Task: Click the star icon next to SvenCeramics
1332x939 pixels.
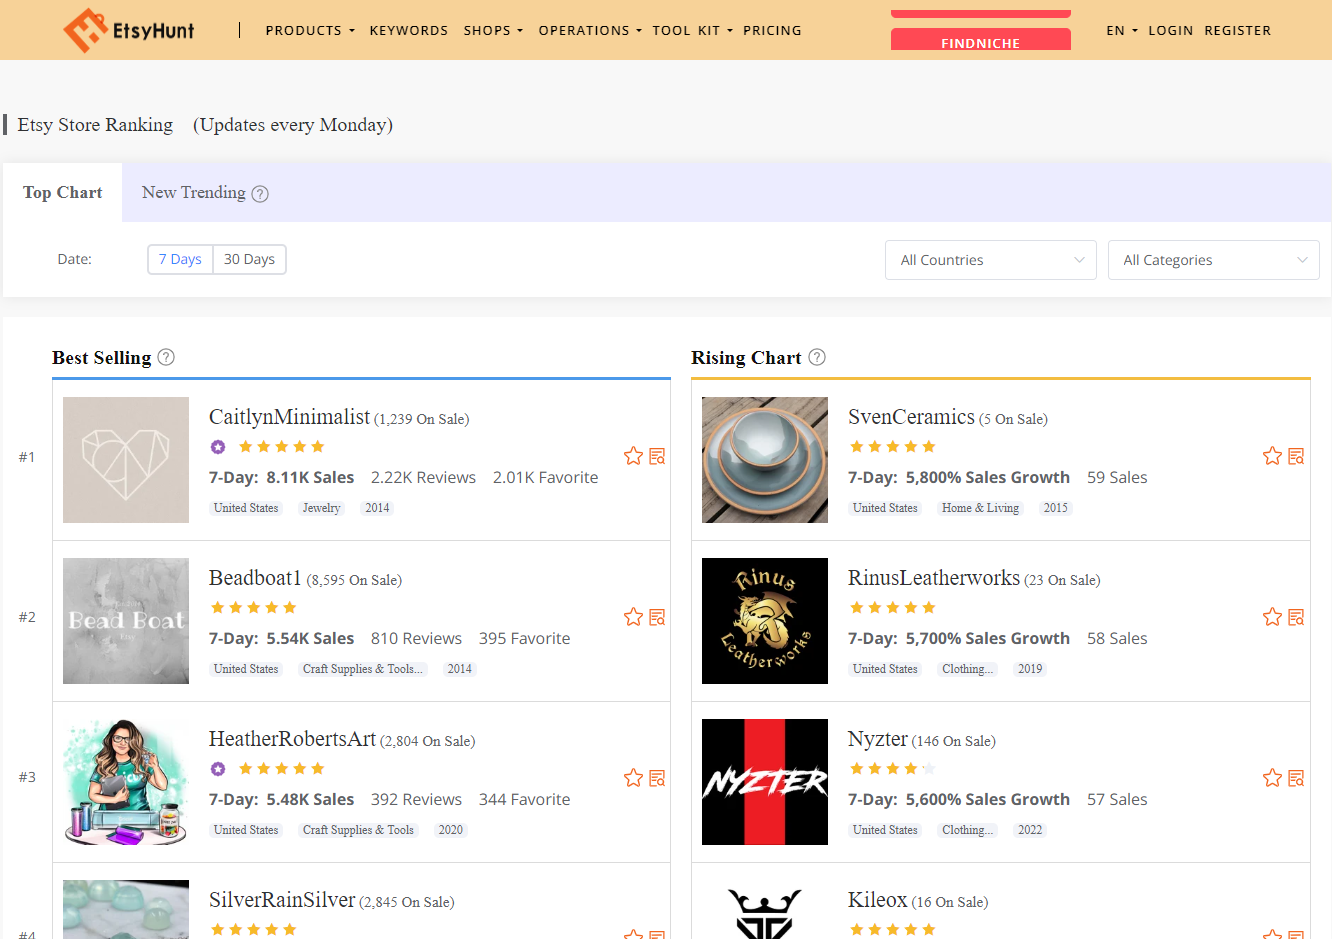Action: [1272, 455]
